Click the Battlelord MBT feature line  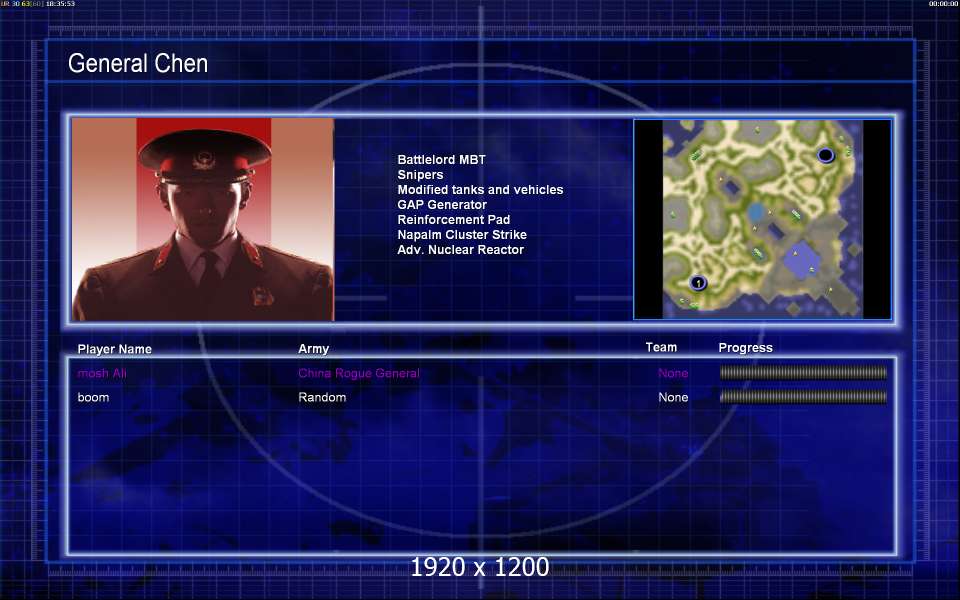pyautogui.click(x=441, y=159)
